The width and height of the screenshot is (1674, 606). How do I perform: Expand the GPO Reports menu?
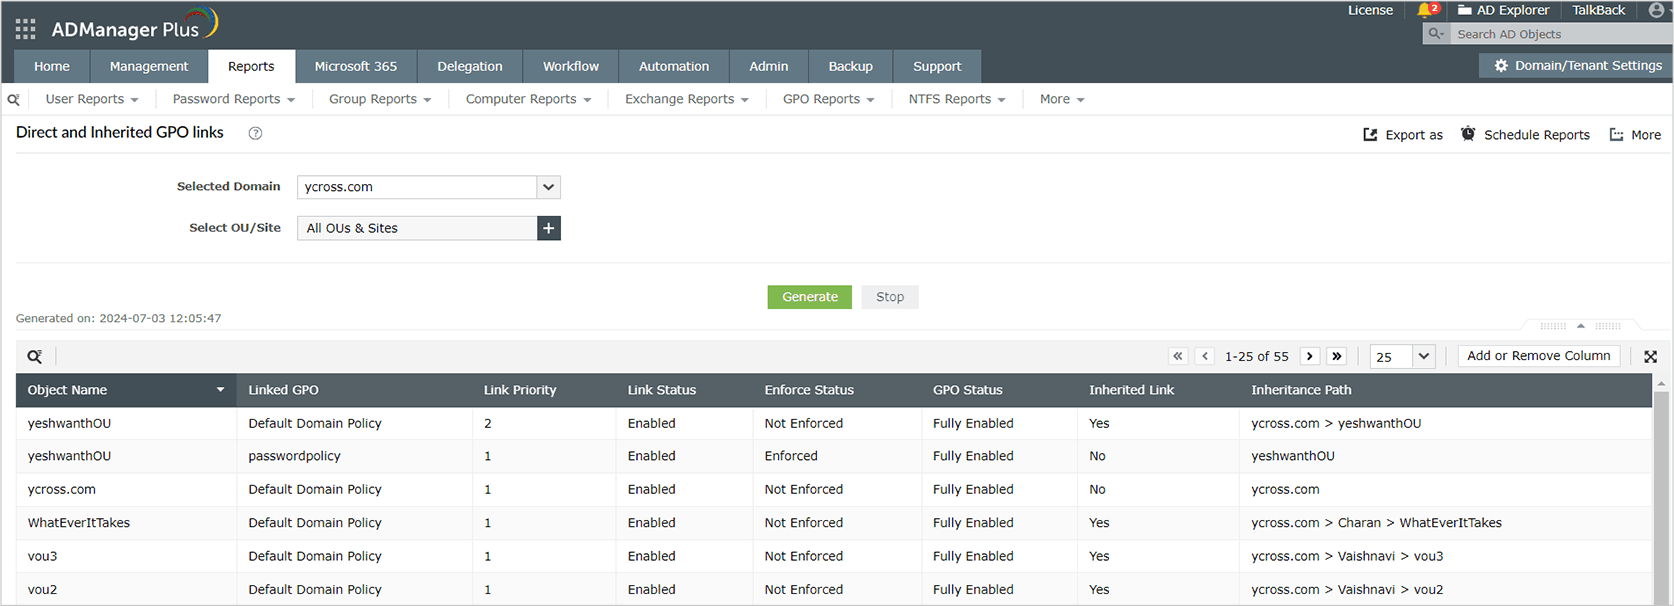[829, 99]
